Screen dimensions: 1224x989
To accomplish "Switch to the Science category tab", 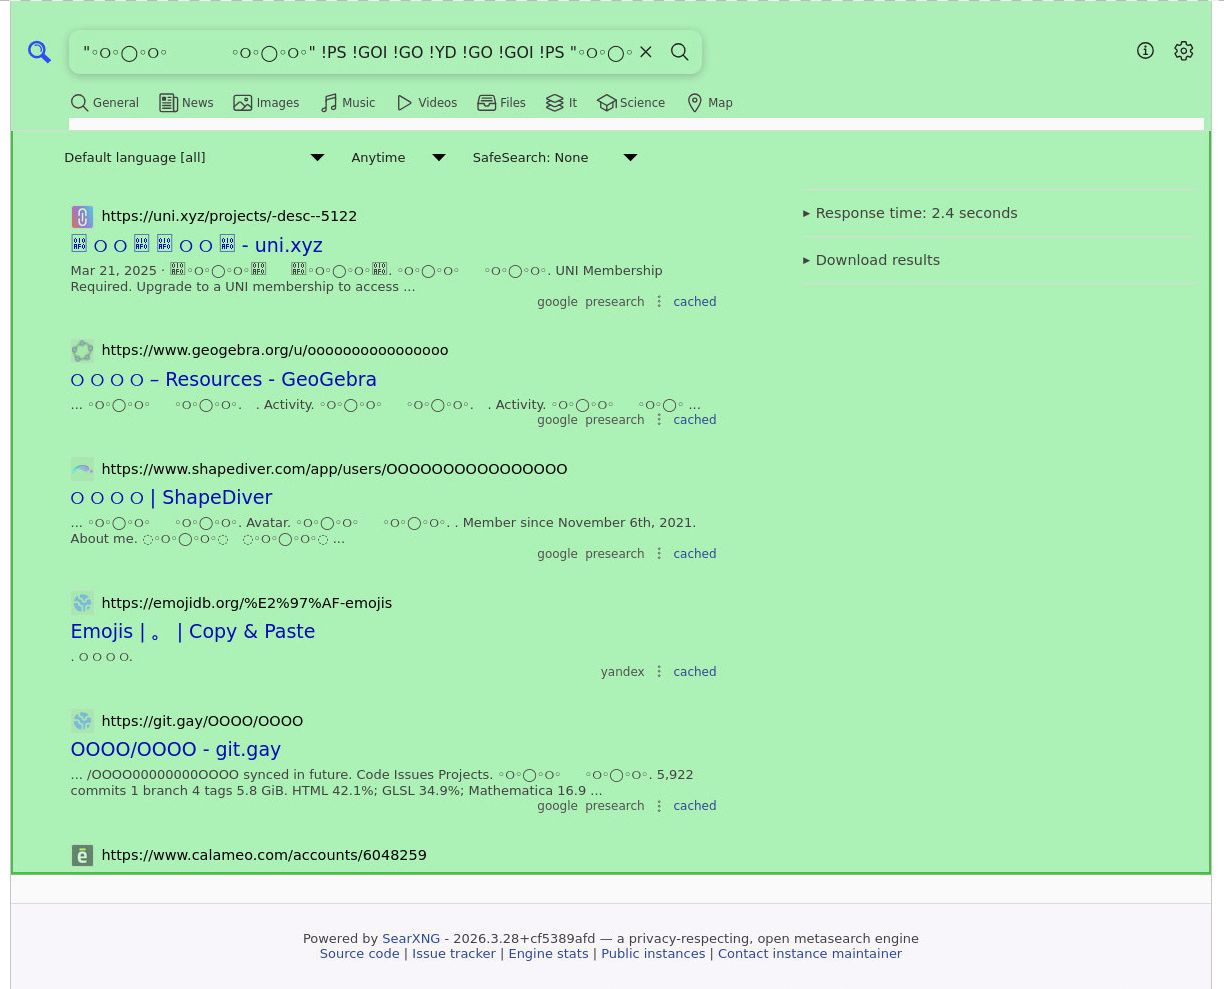I will tap(631, 103).
